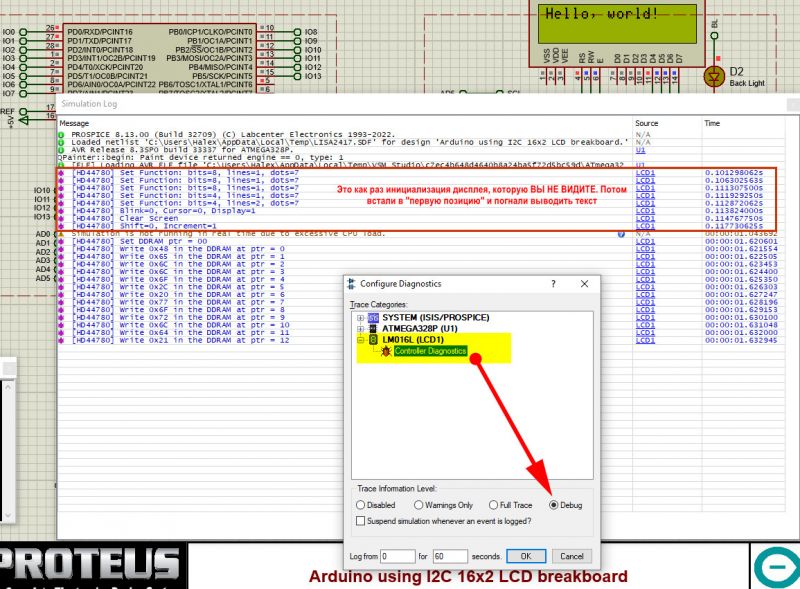Open LCD1 link at time 0.101298062s
The width and height of the screenshot is (800, 589).
[x=645, y=173]
